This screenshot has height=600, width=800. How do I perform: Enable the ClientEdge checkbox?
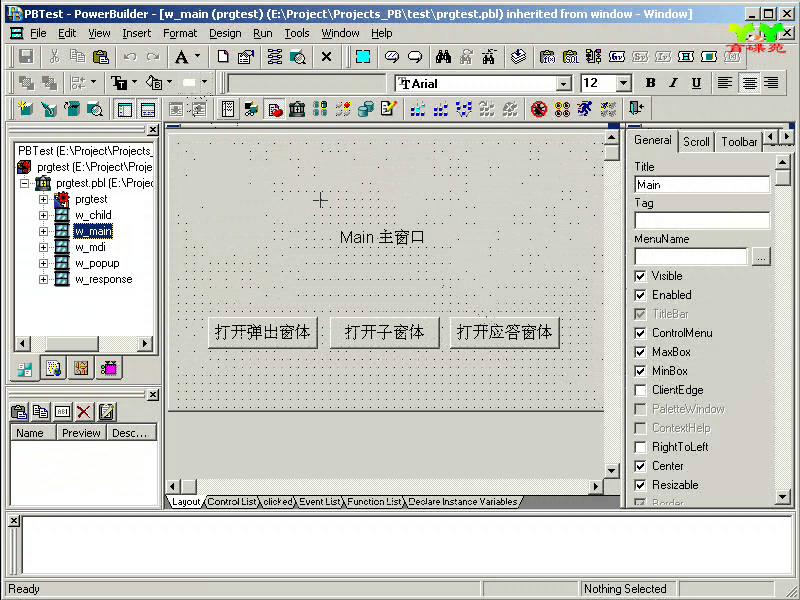coord(640,390)
